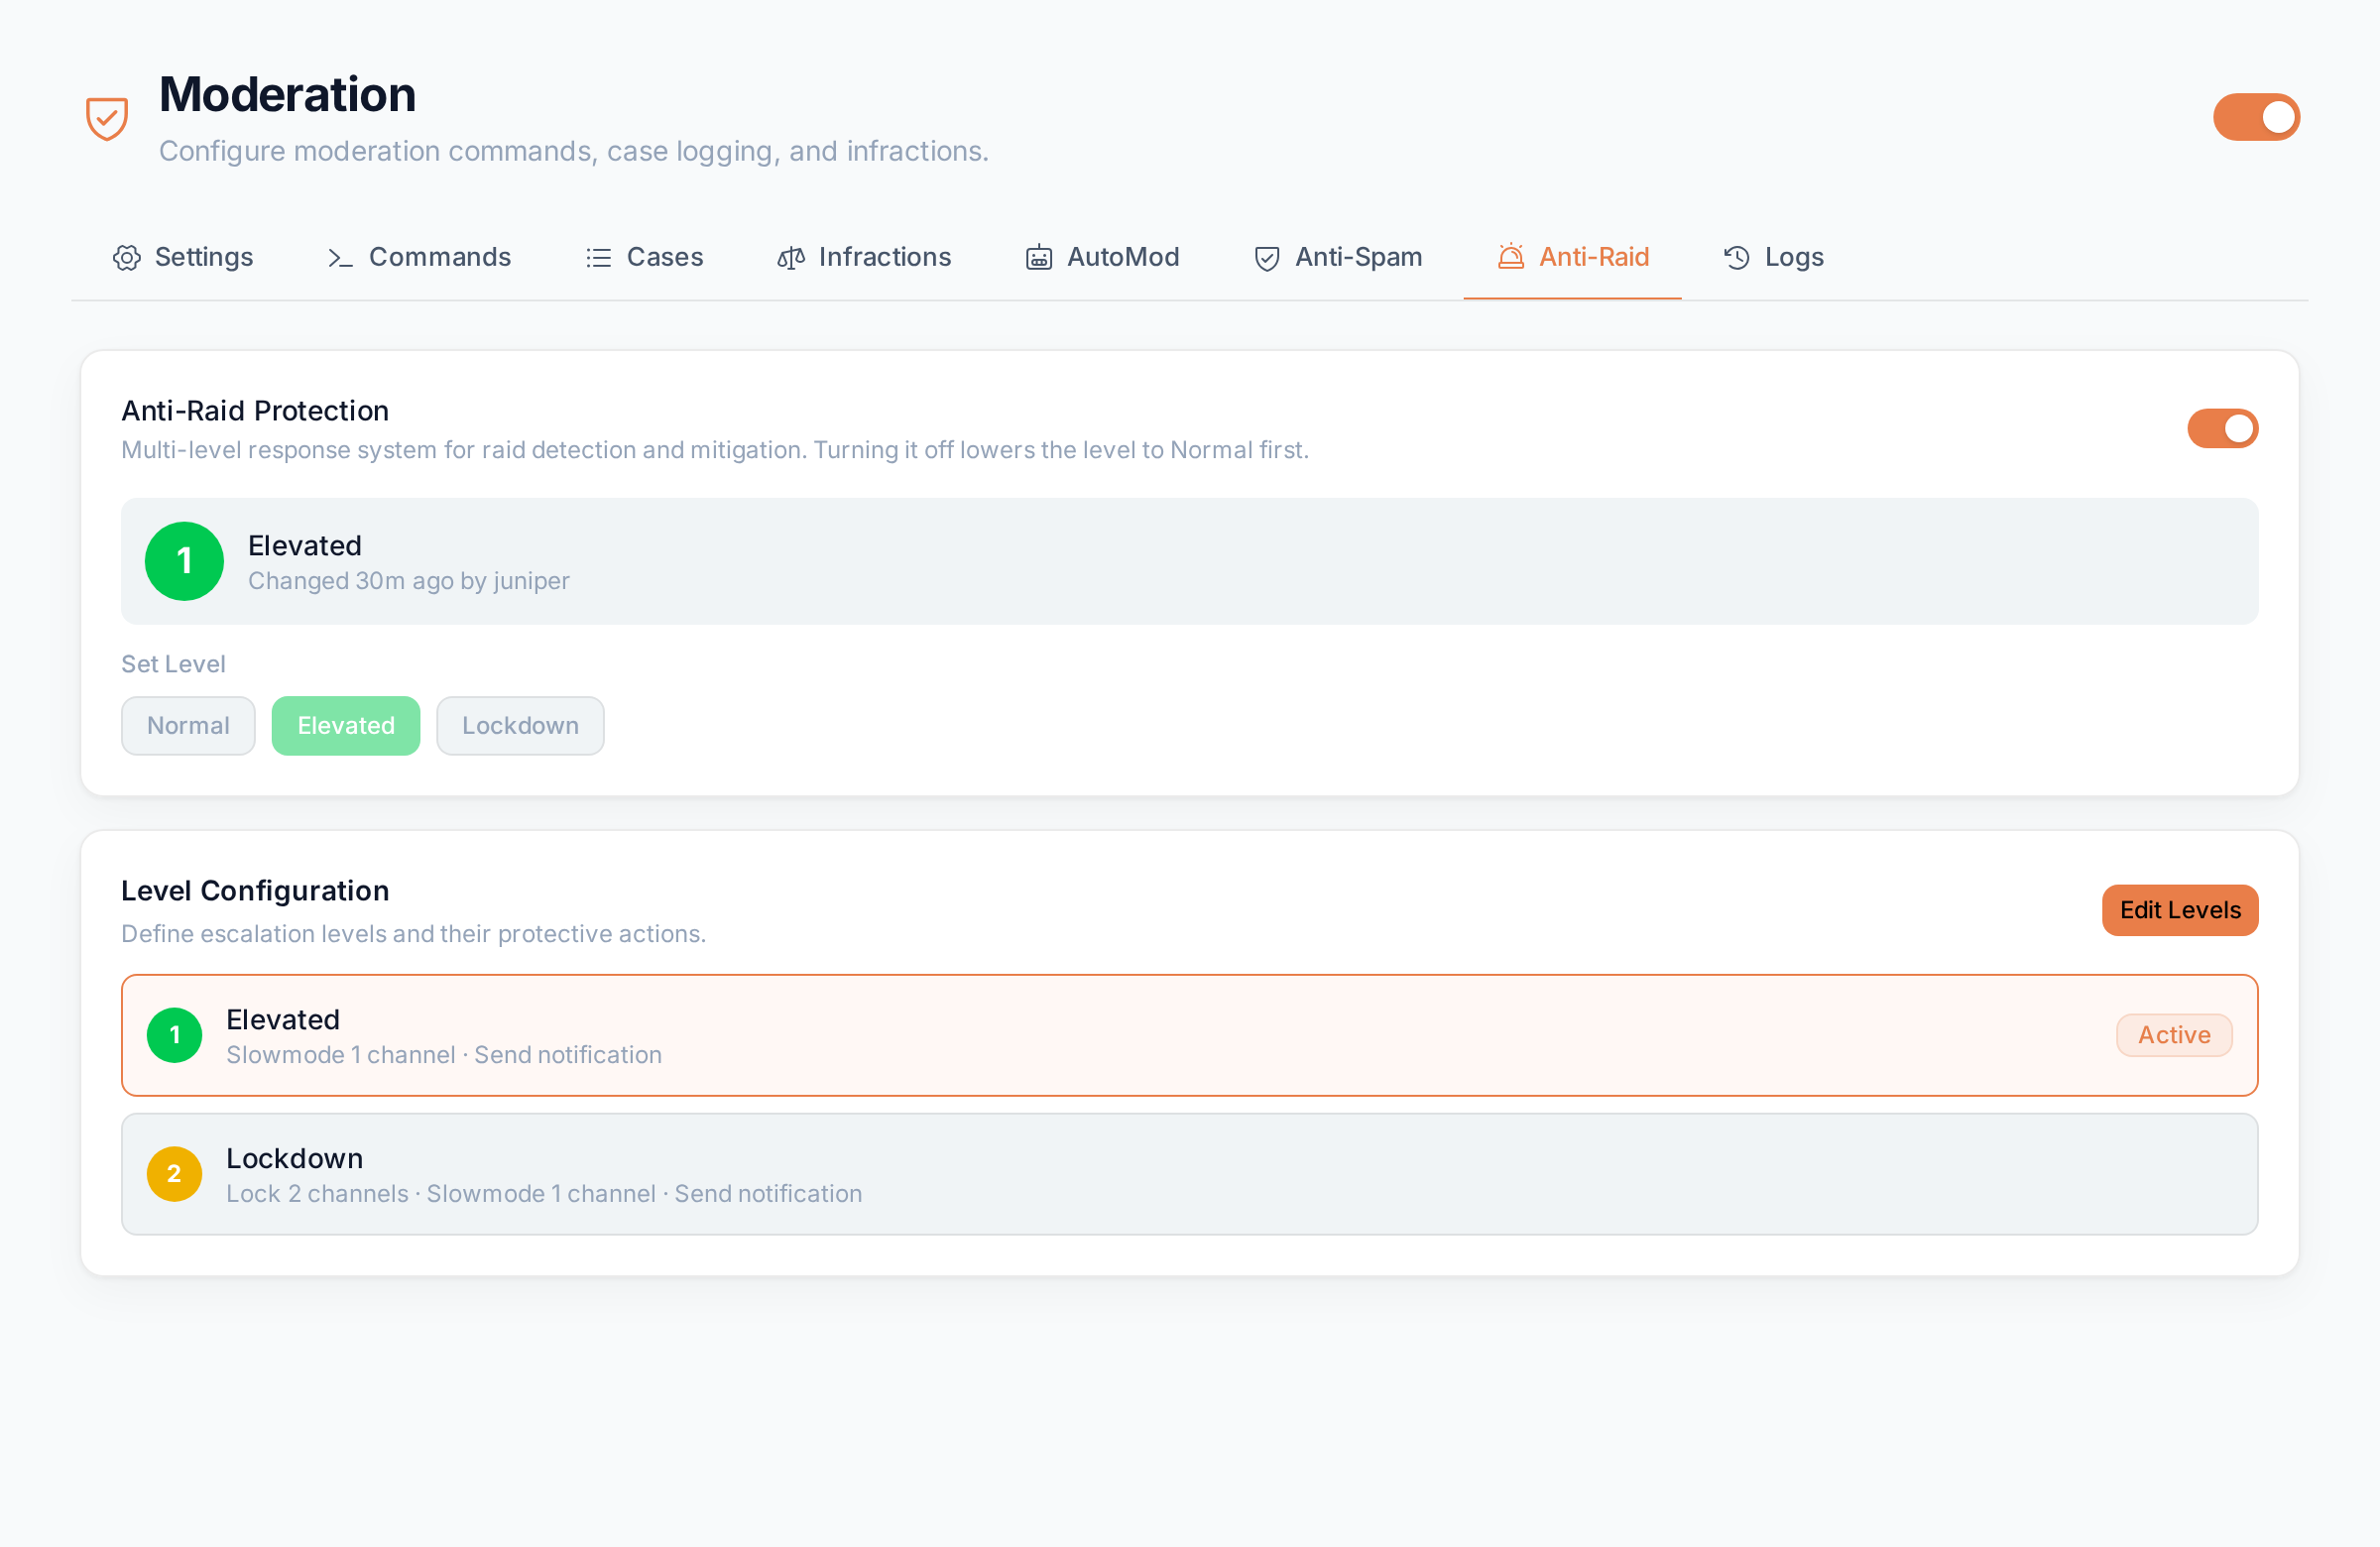
Task: Click the Commands terminal prompt icon
Action: (x=341, y=258)
